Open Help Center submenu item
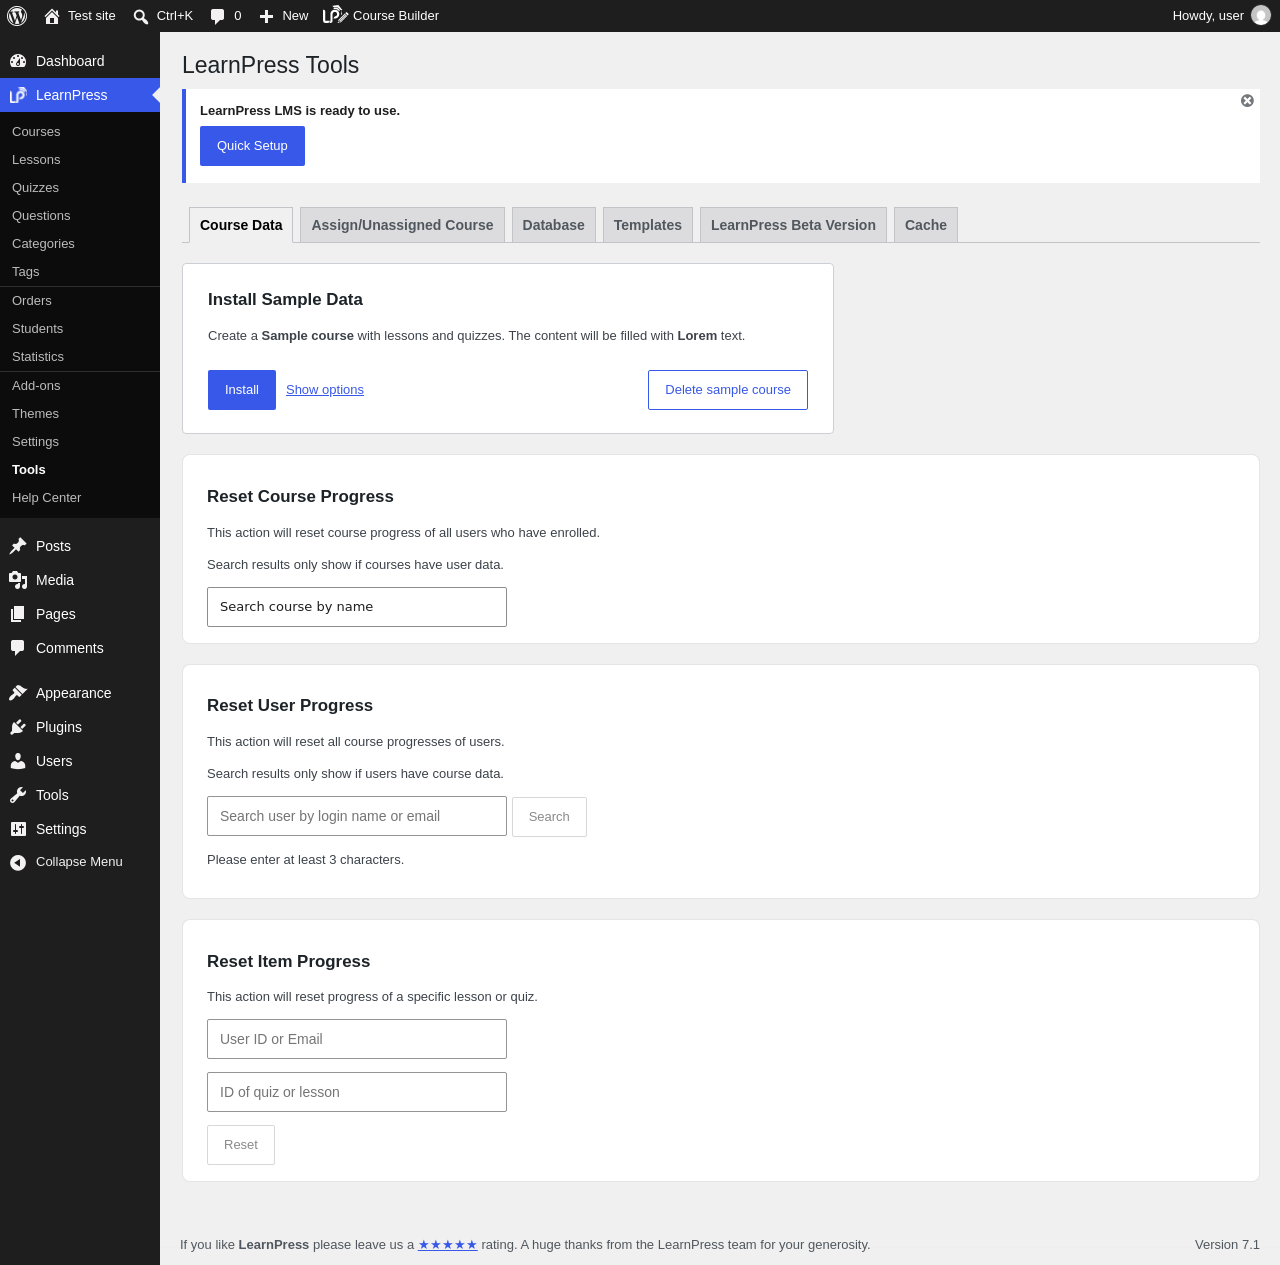Image resolution: width=1280 pixels, height=1265 pixels. coord(80,498)
